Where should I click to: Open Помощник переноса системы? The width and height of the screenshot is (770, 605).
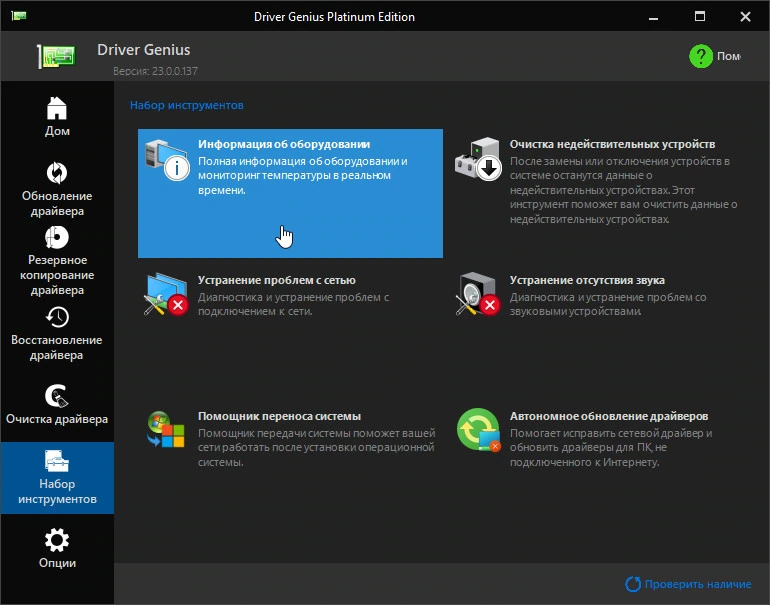(x=279, y=416)
